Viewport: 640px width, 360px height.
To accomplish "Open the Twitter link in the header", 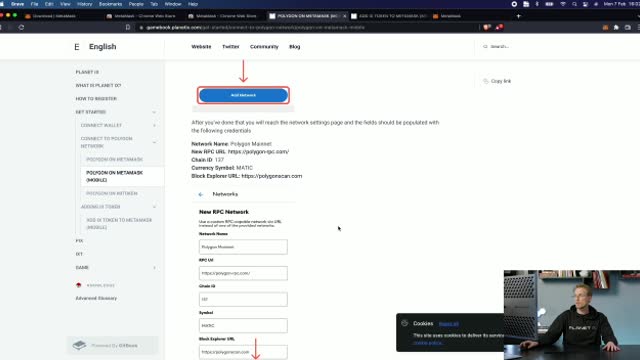I will click(231, 47).
